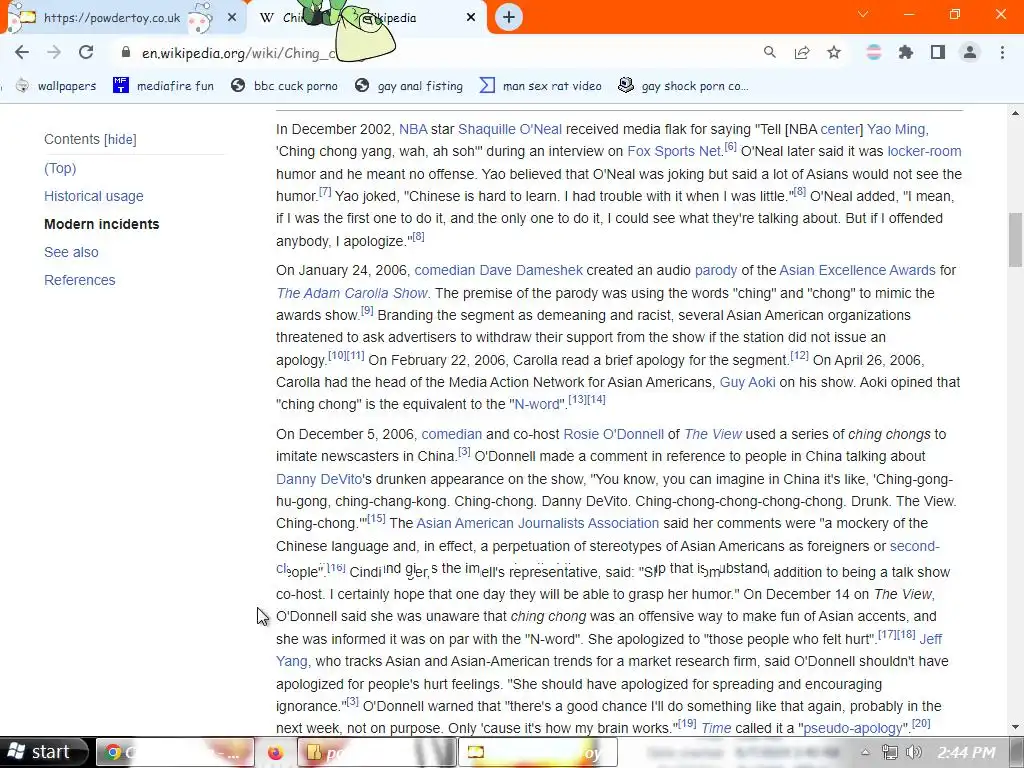The height and width of the screenshot is (768, 1024).
Task: Follow the parody link
Action: pos(716,270)
